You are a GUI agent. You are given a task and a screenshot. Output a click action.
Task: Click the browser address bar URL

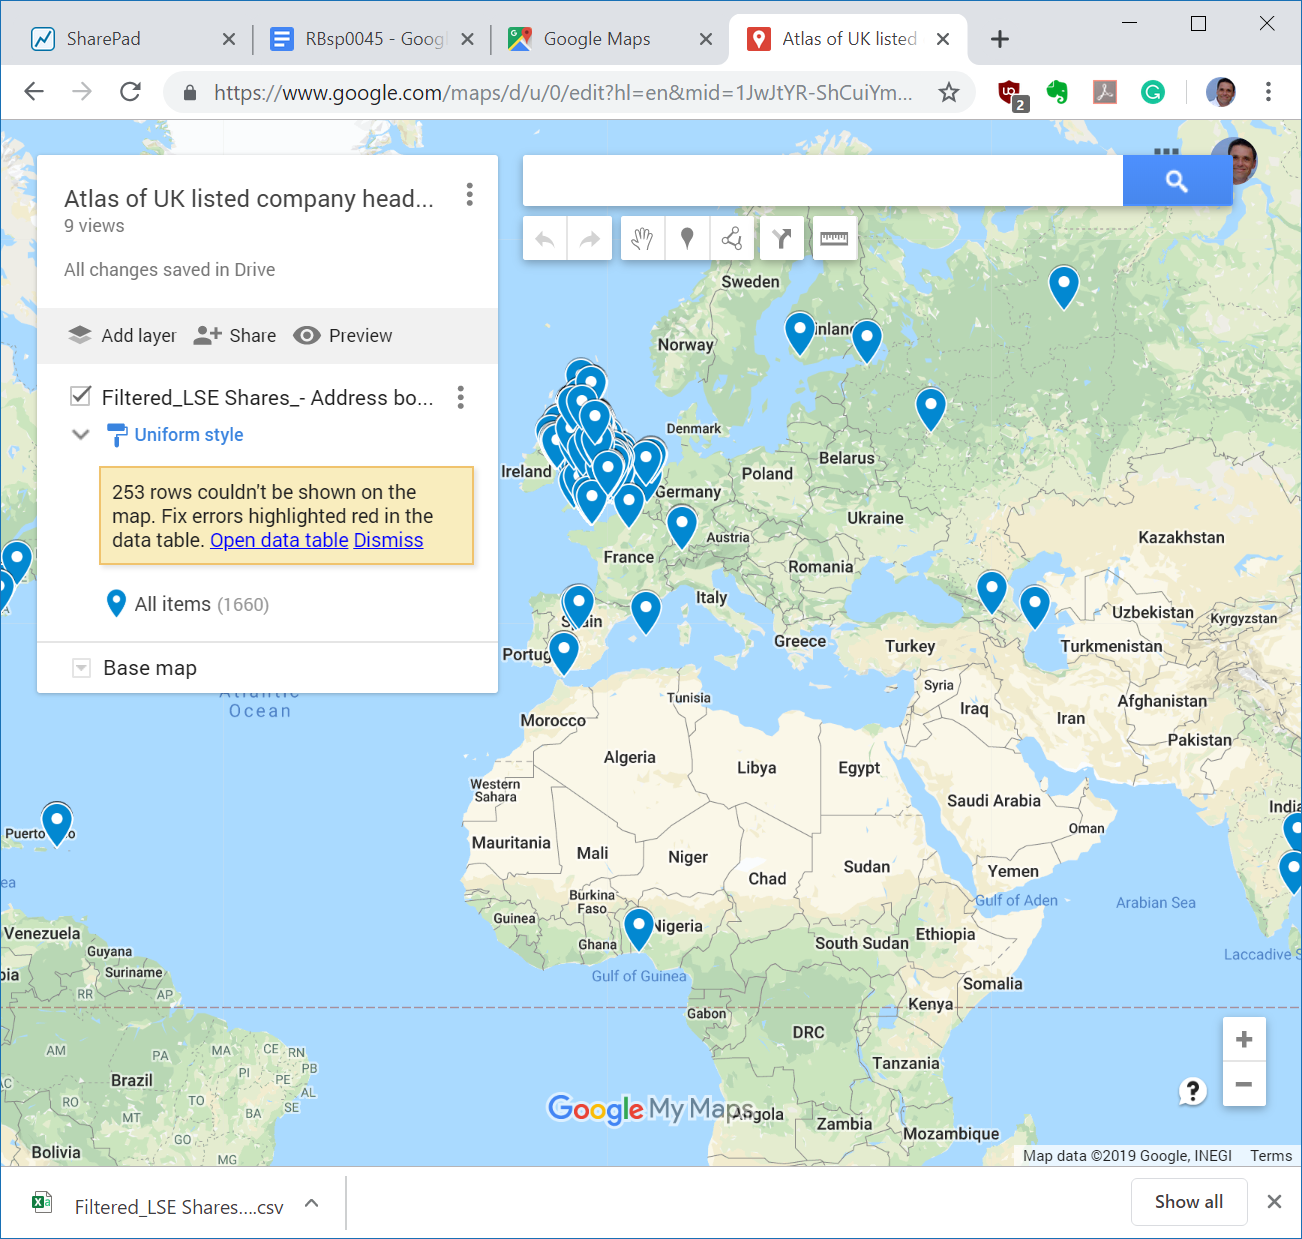[563, 93]
